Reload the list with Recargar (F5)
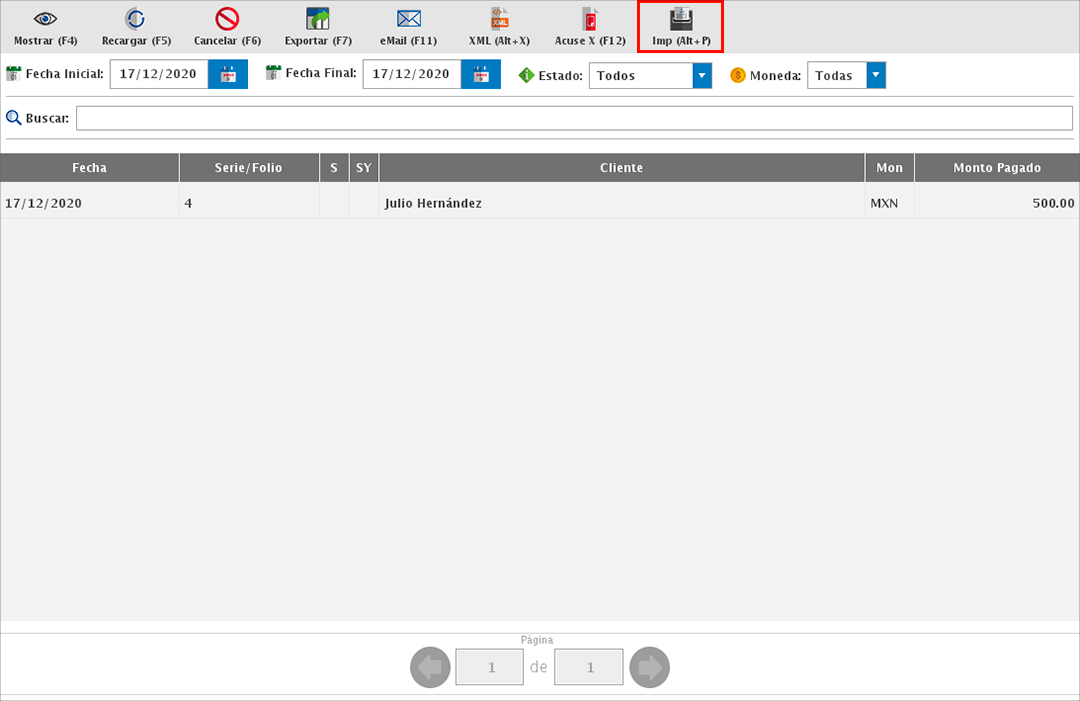This screenshot has width=1080, height=701. pos(135,19)
